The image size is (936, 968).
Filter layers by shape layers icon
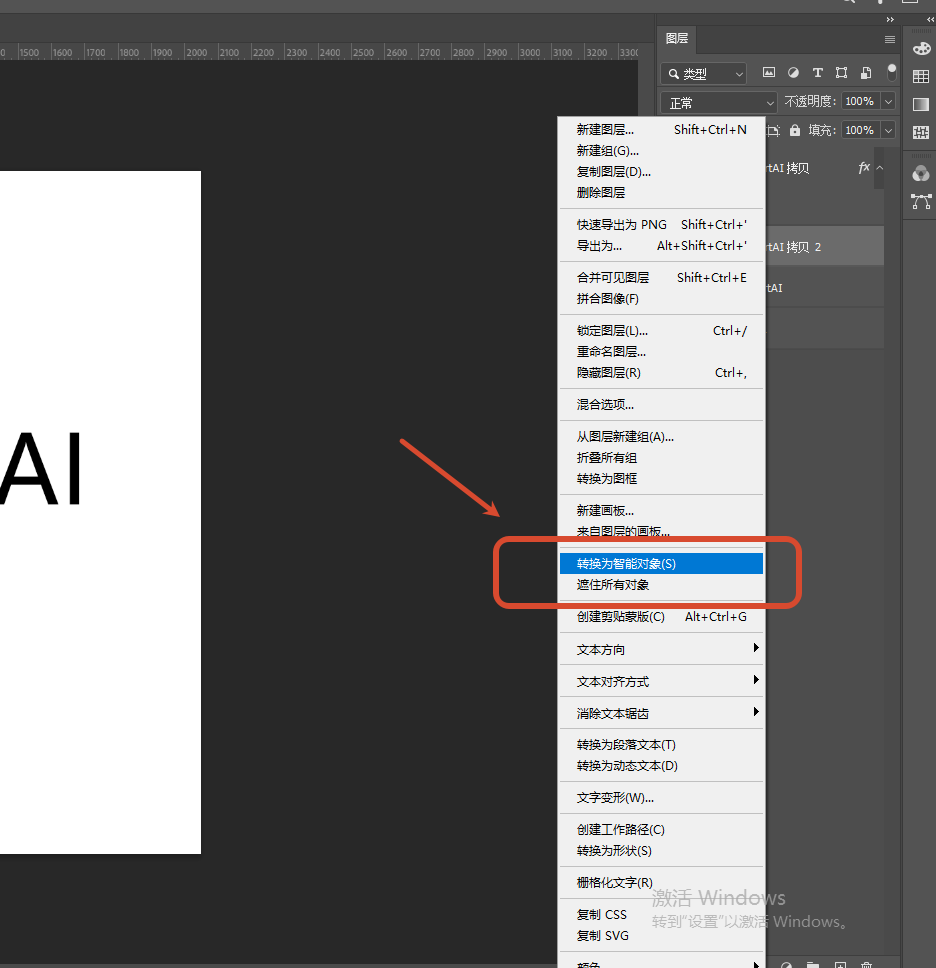(842, 73)
